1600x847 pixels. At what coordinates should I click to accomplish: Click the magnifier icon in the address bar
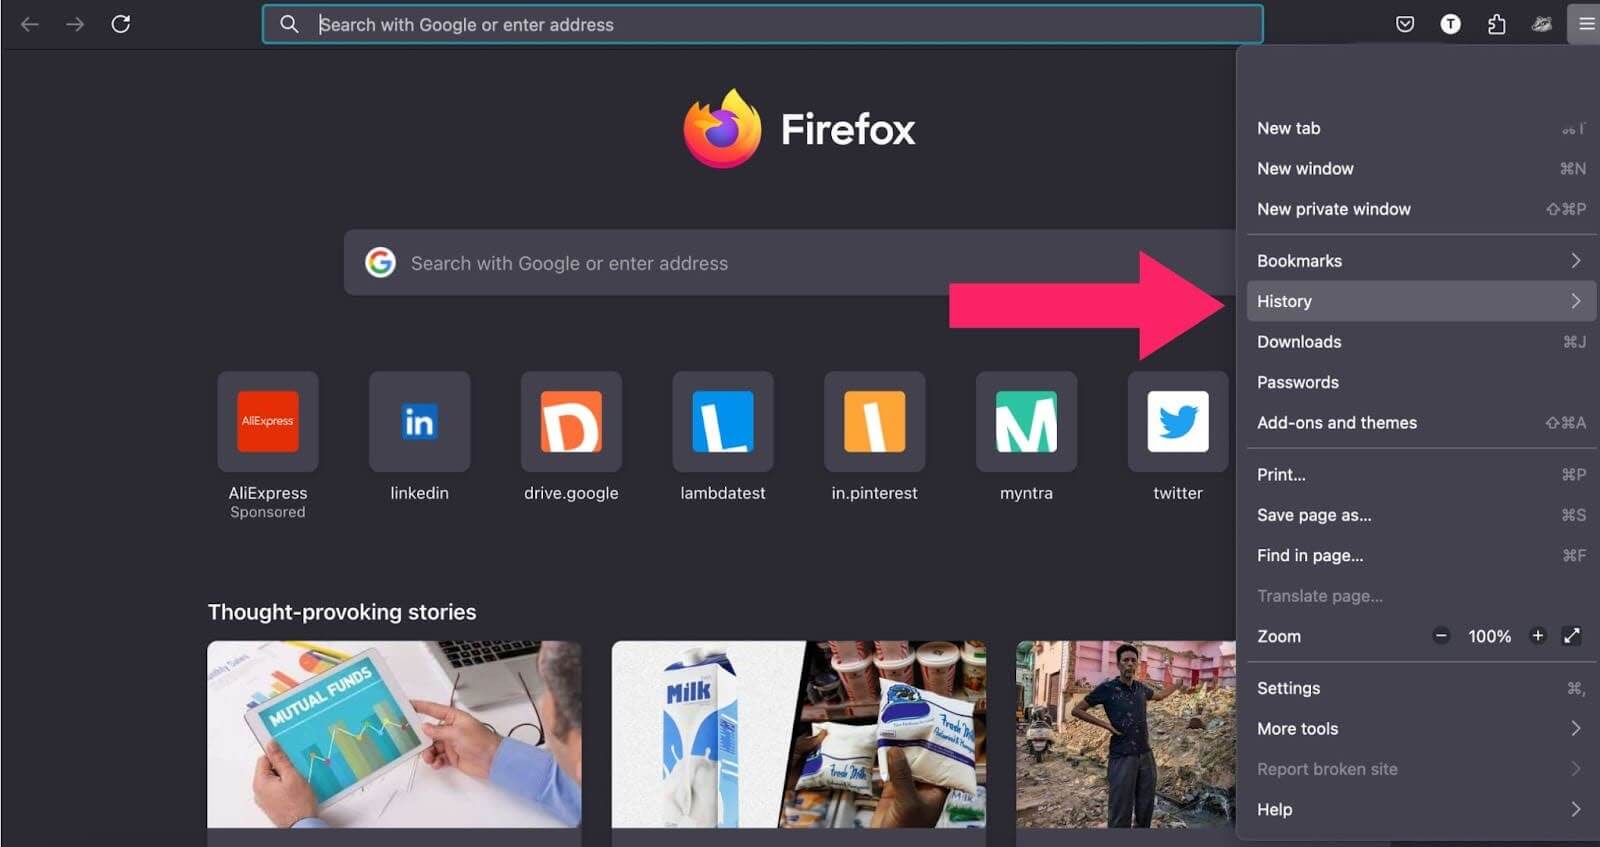[x=289, y=24]
